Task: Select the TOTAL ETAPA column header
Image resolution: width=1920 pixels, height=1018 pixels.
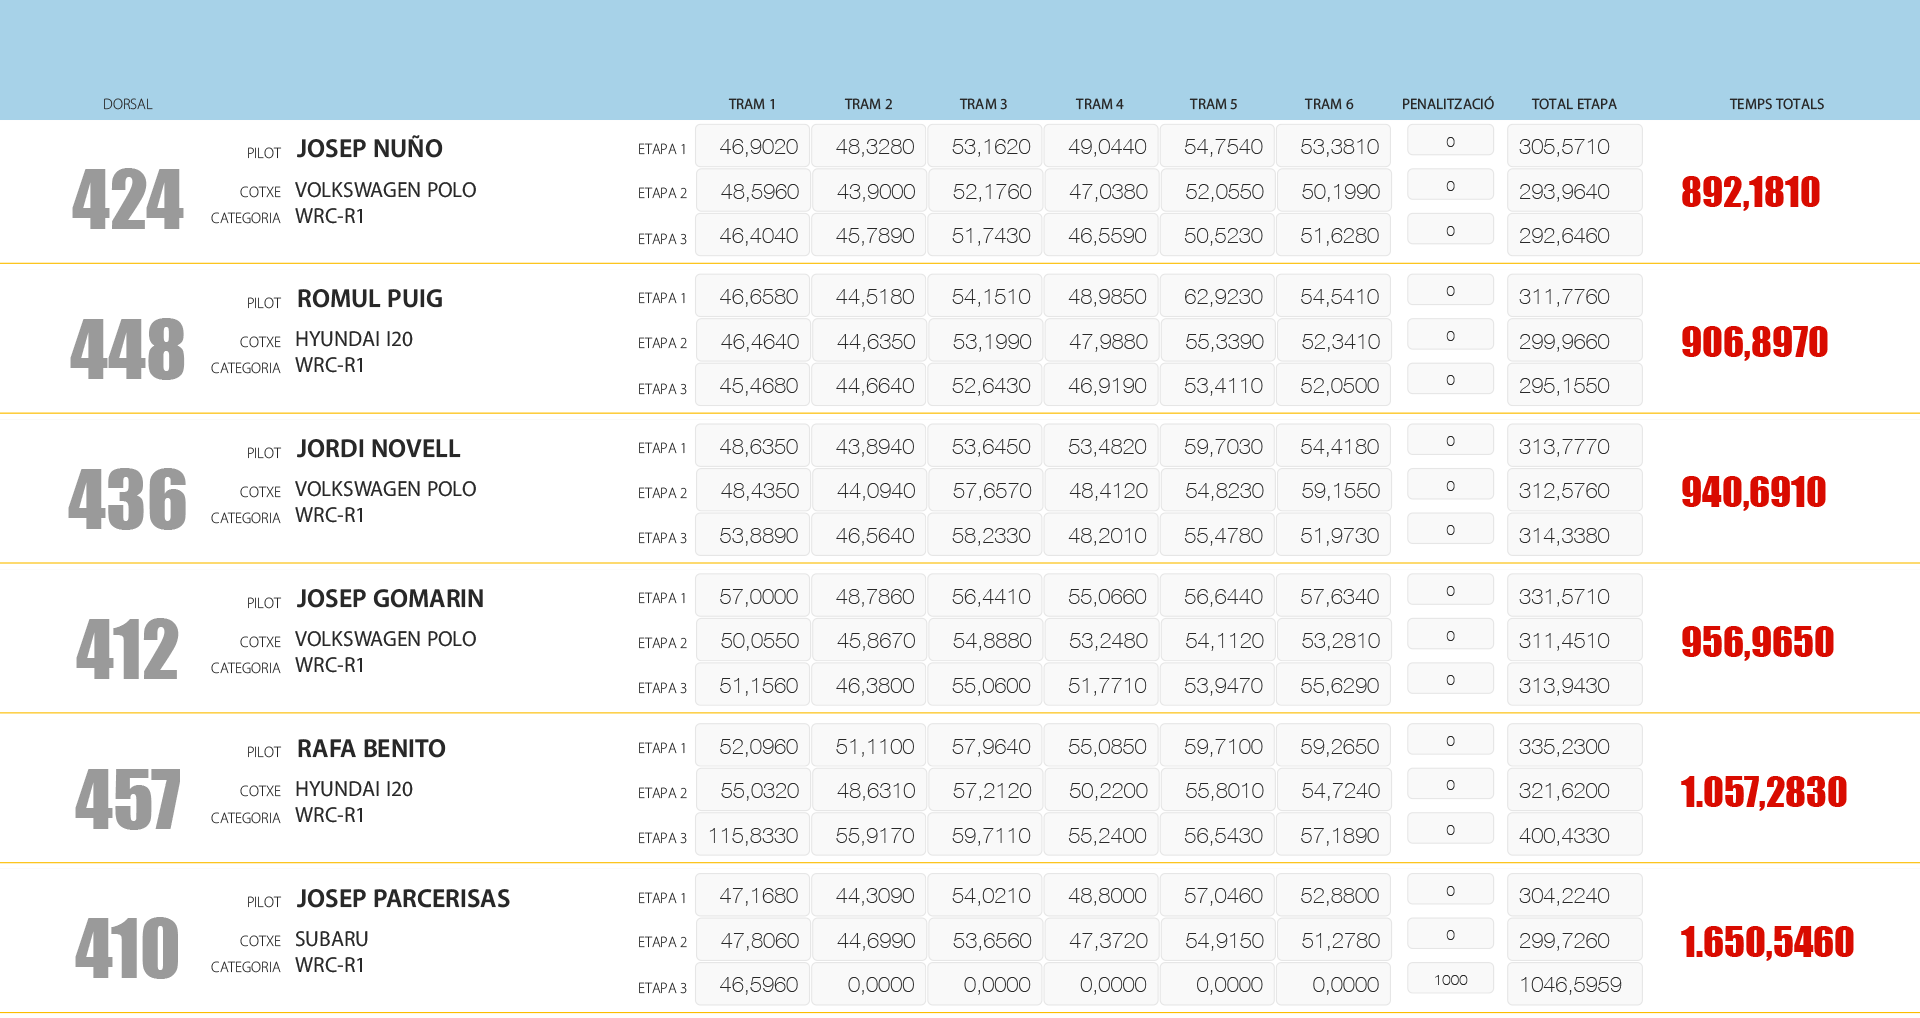Action: (1573, 104)
